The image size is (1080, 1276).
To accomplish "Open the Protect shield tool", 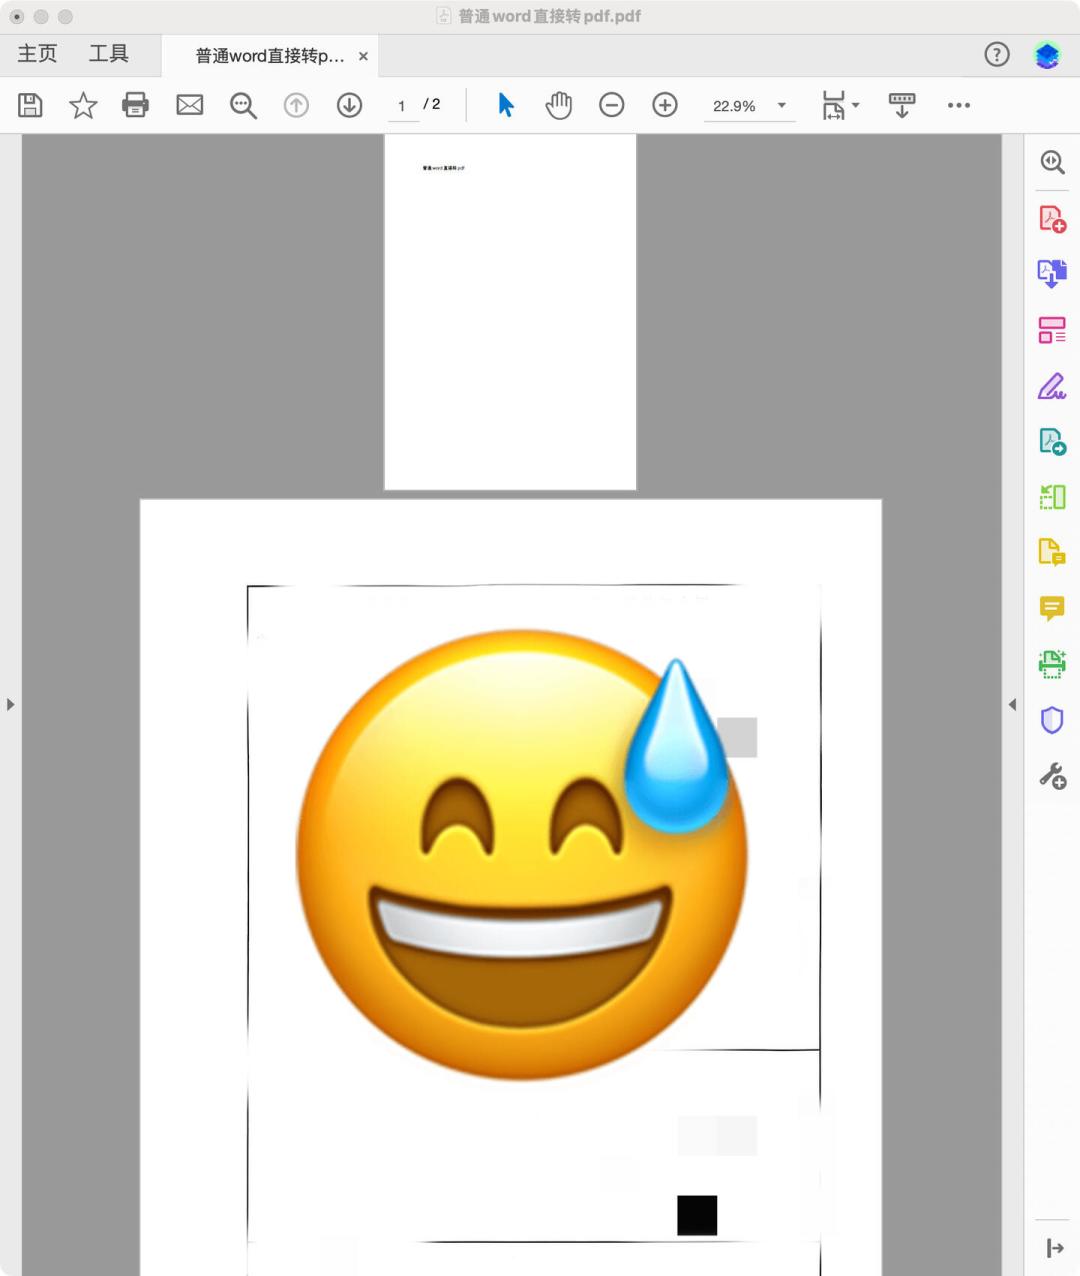I will coord(1052,720).
